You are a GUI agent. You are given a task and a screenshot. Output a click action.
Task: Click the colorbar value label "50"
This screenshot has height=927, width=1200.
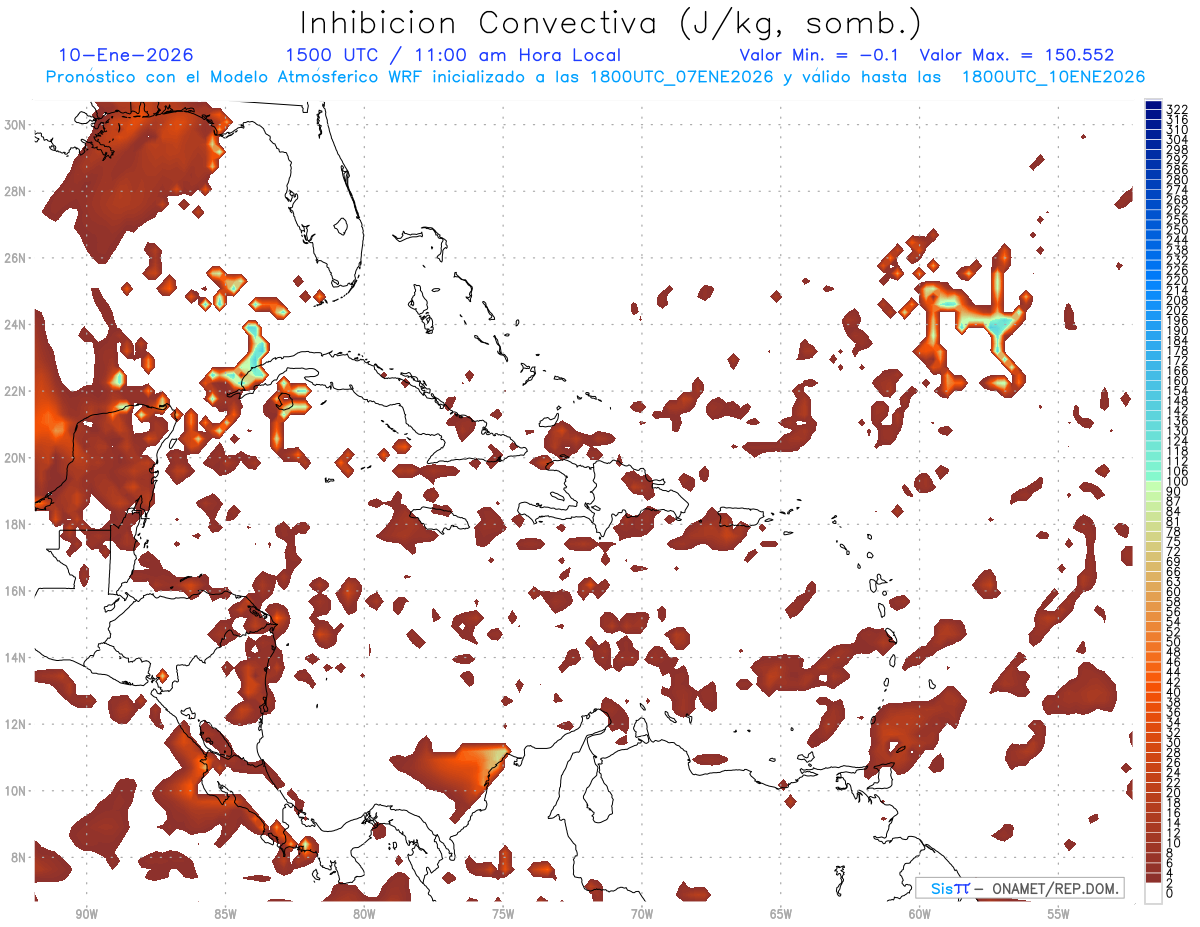point(1174,642)
